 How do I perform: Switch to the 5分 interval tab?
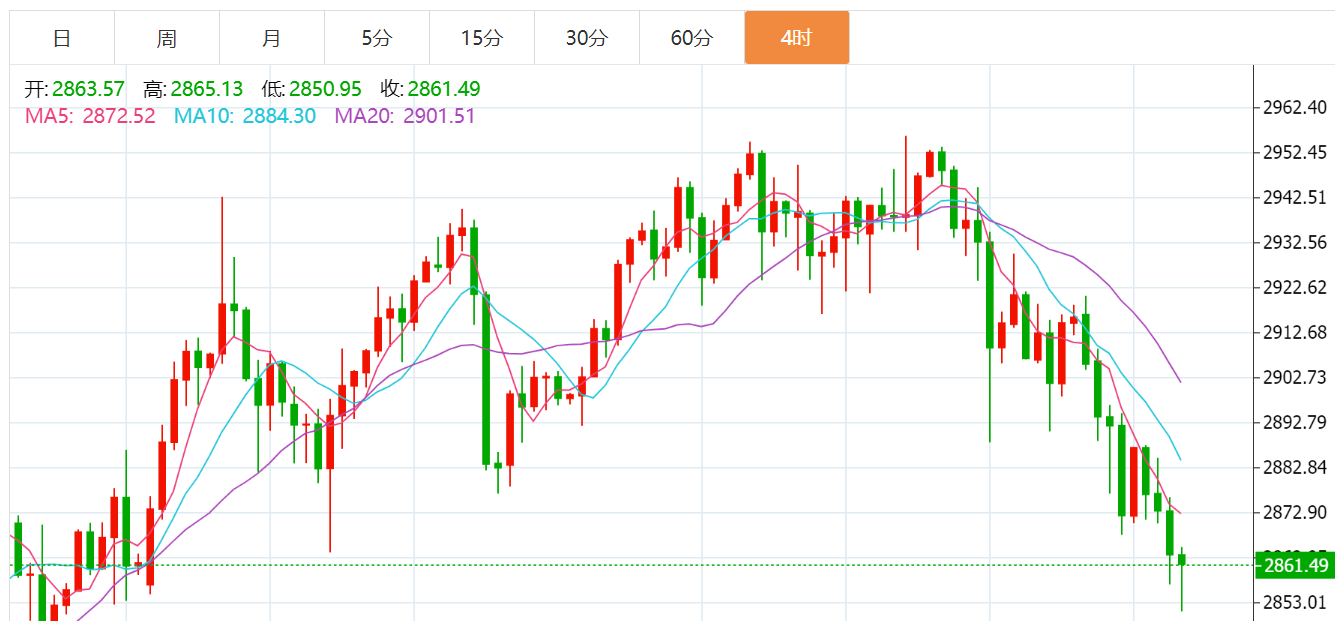coord(377,38)
